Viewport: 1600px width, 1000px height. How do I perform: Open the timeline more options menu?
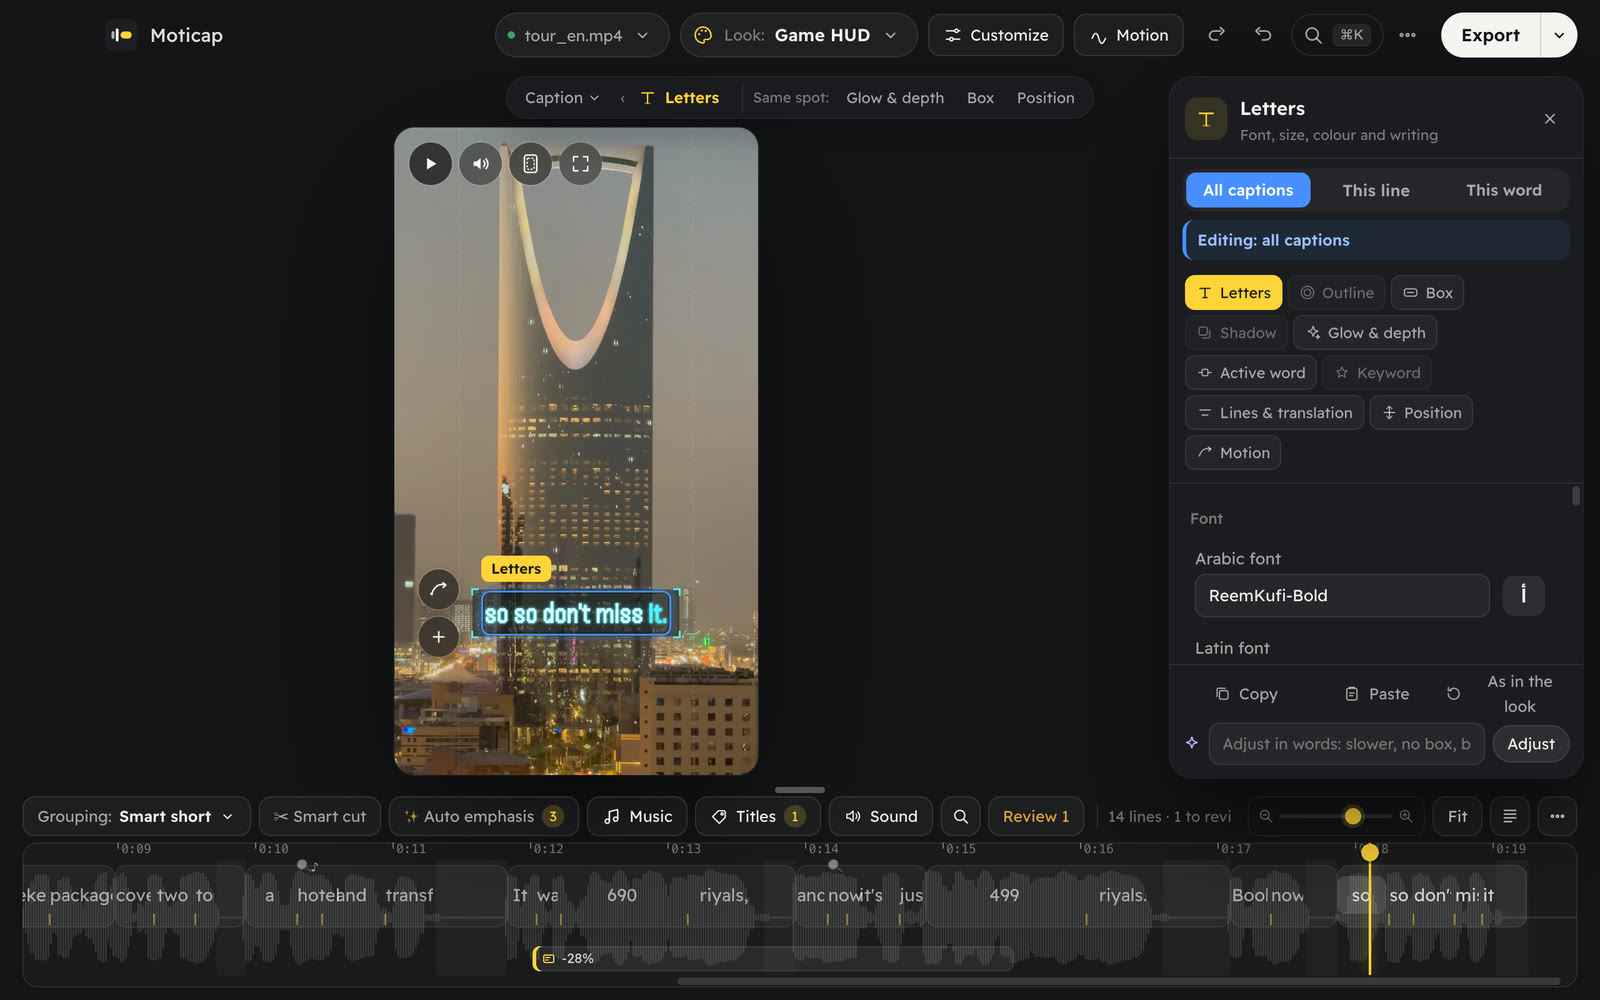(x=1557, y=816)
